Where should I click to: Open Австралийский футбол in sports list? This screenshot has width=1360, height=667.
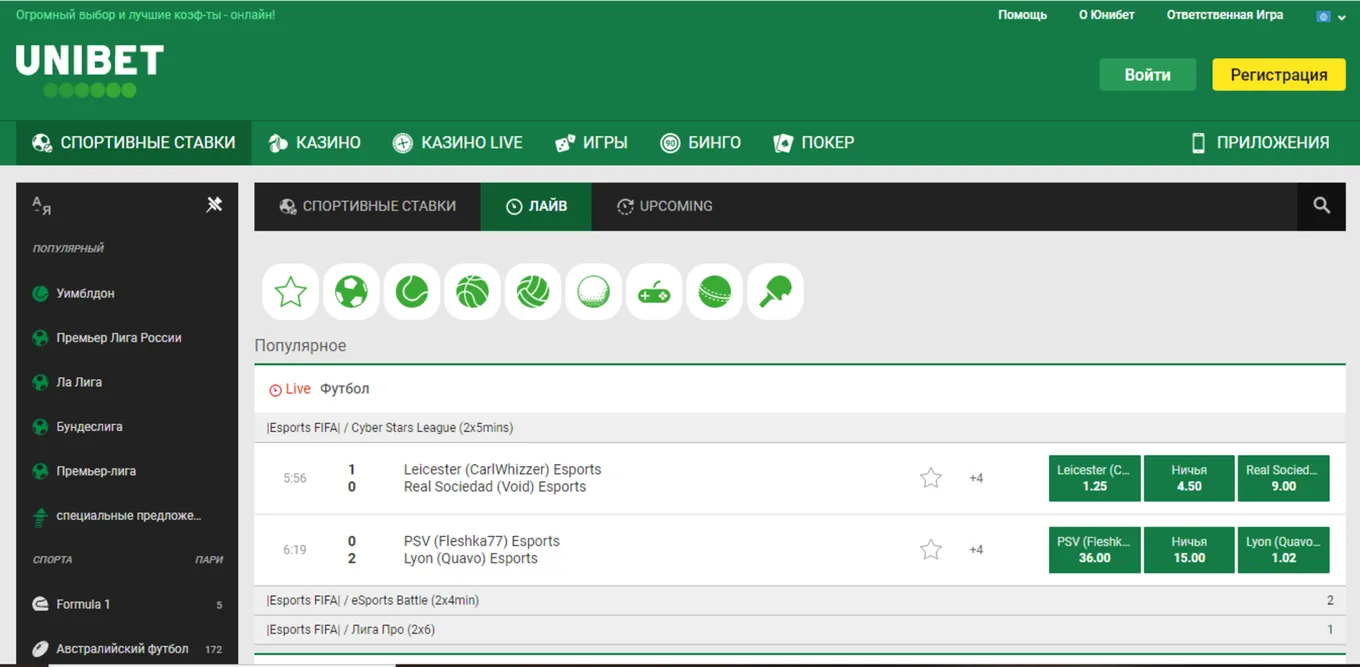click(x=127, y=649)
